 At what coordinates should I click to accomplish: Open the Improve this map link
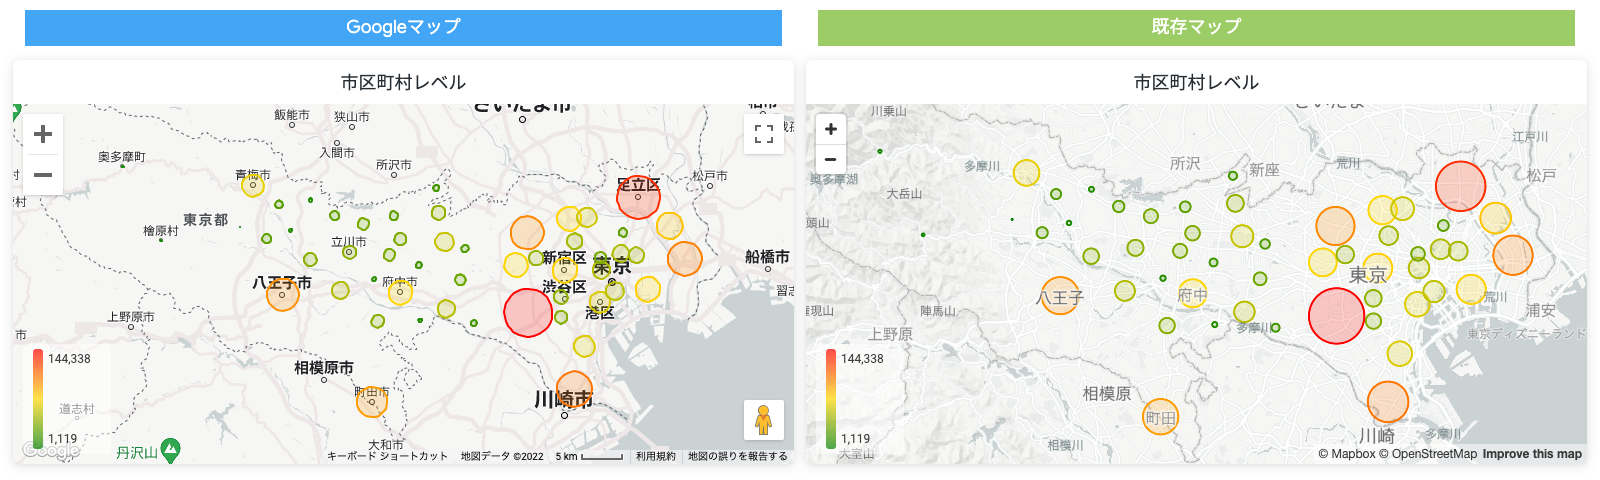(1532, 454)
